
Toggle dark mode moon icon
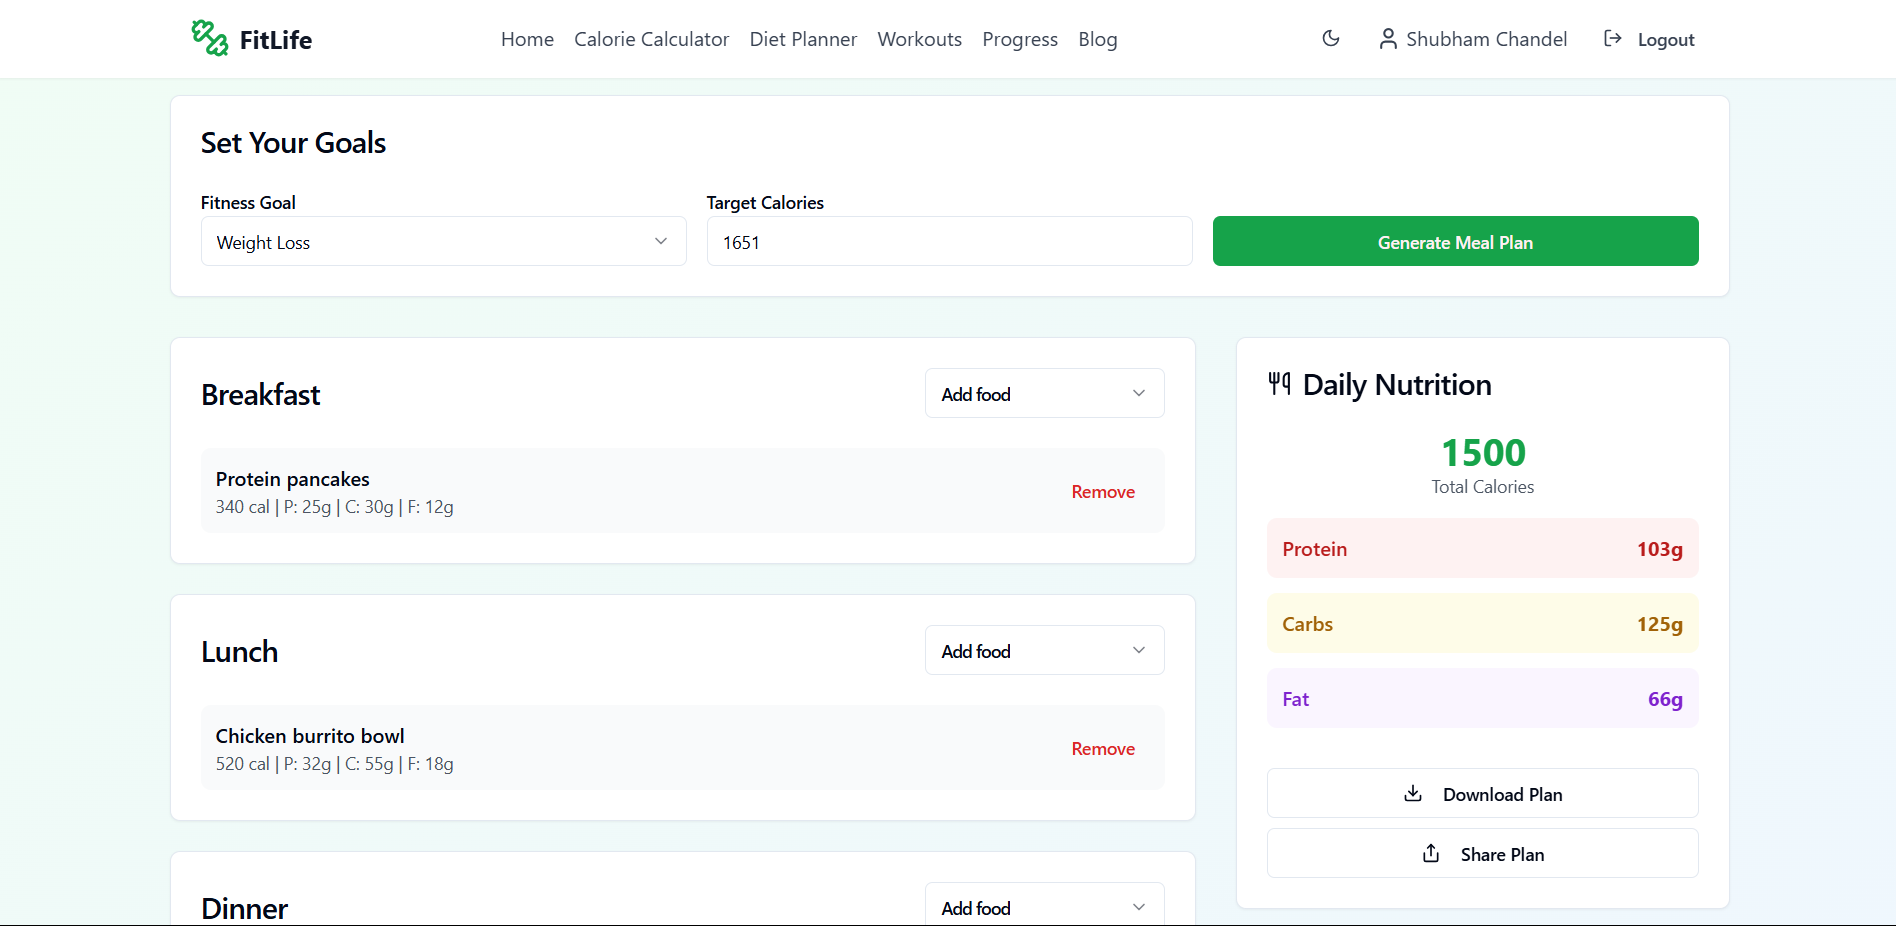pyautogui.click(x=1330, y=38)
